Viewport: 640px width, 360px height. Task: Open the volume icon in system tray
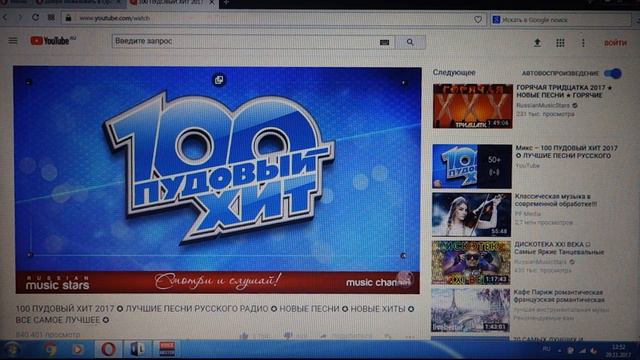pyautogui.click(x=593, y=351)
